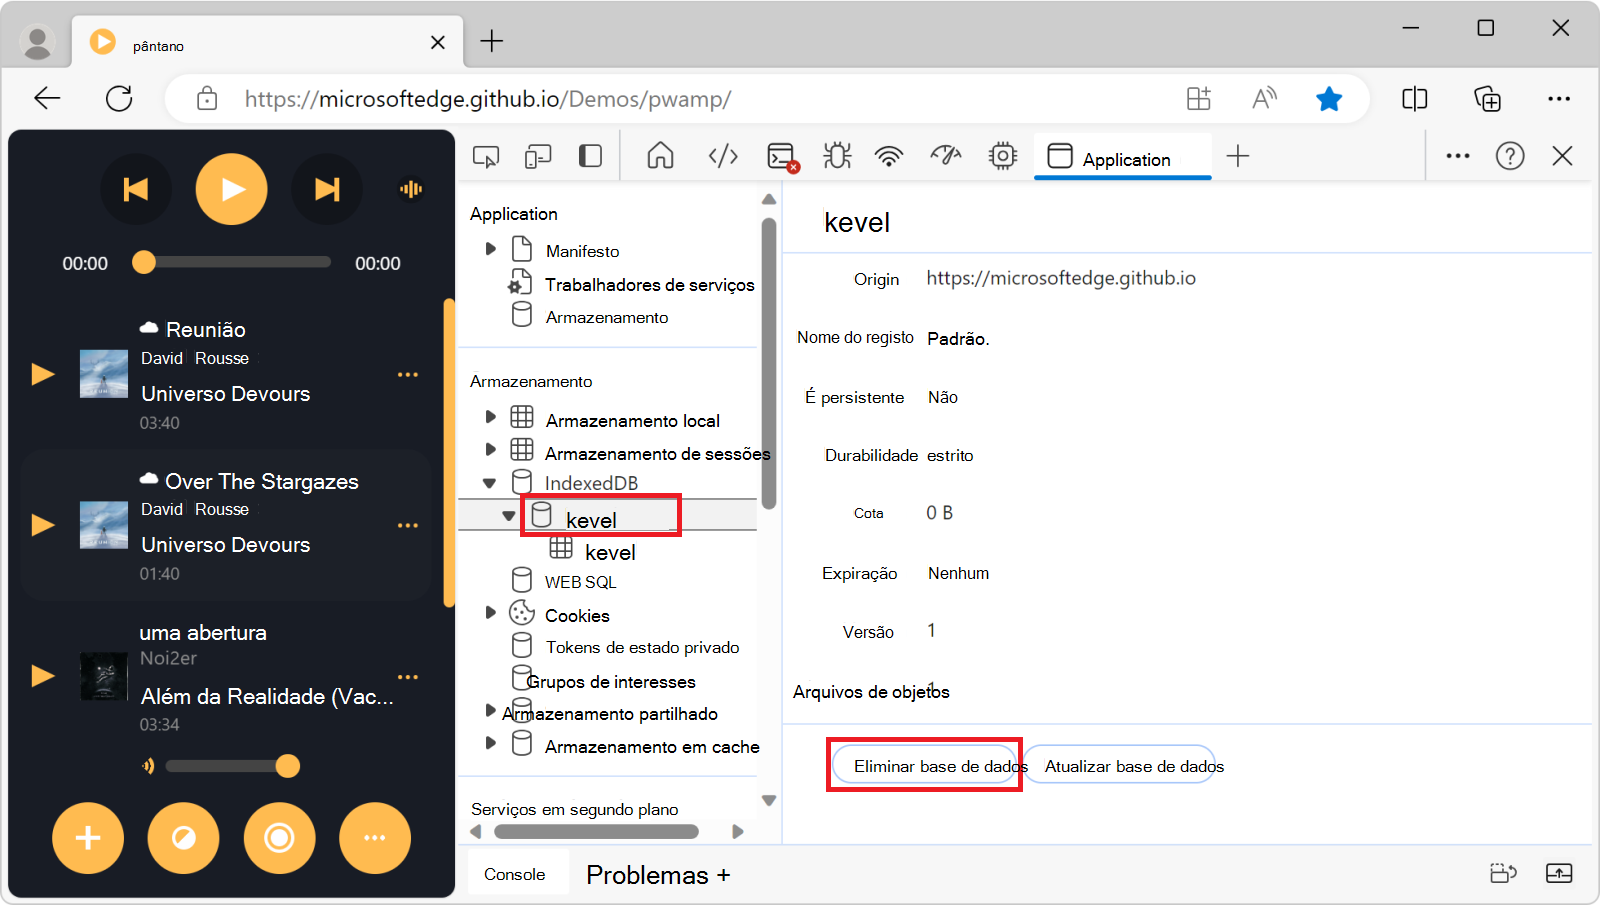
Task: Adjust the volume slider in the player
Action: 230,766
